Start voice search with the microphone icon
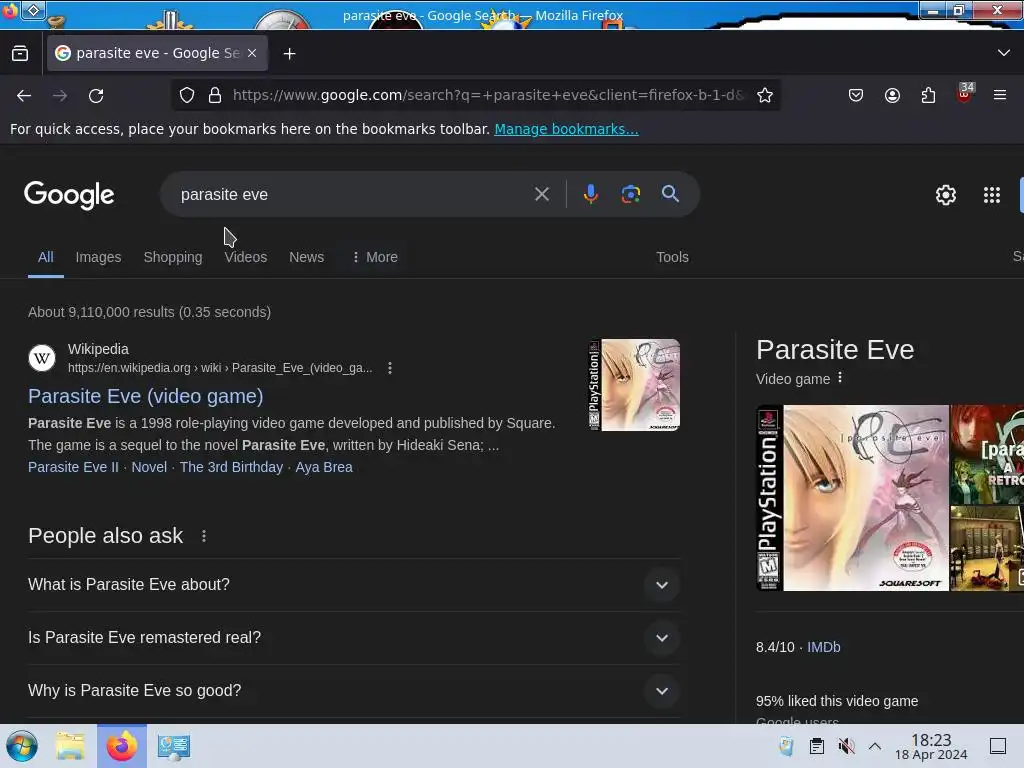1024x768 pixels. [590, 194]
